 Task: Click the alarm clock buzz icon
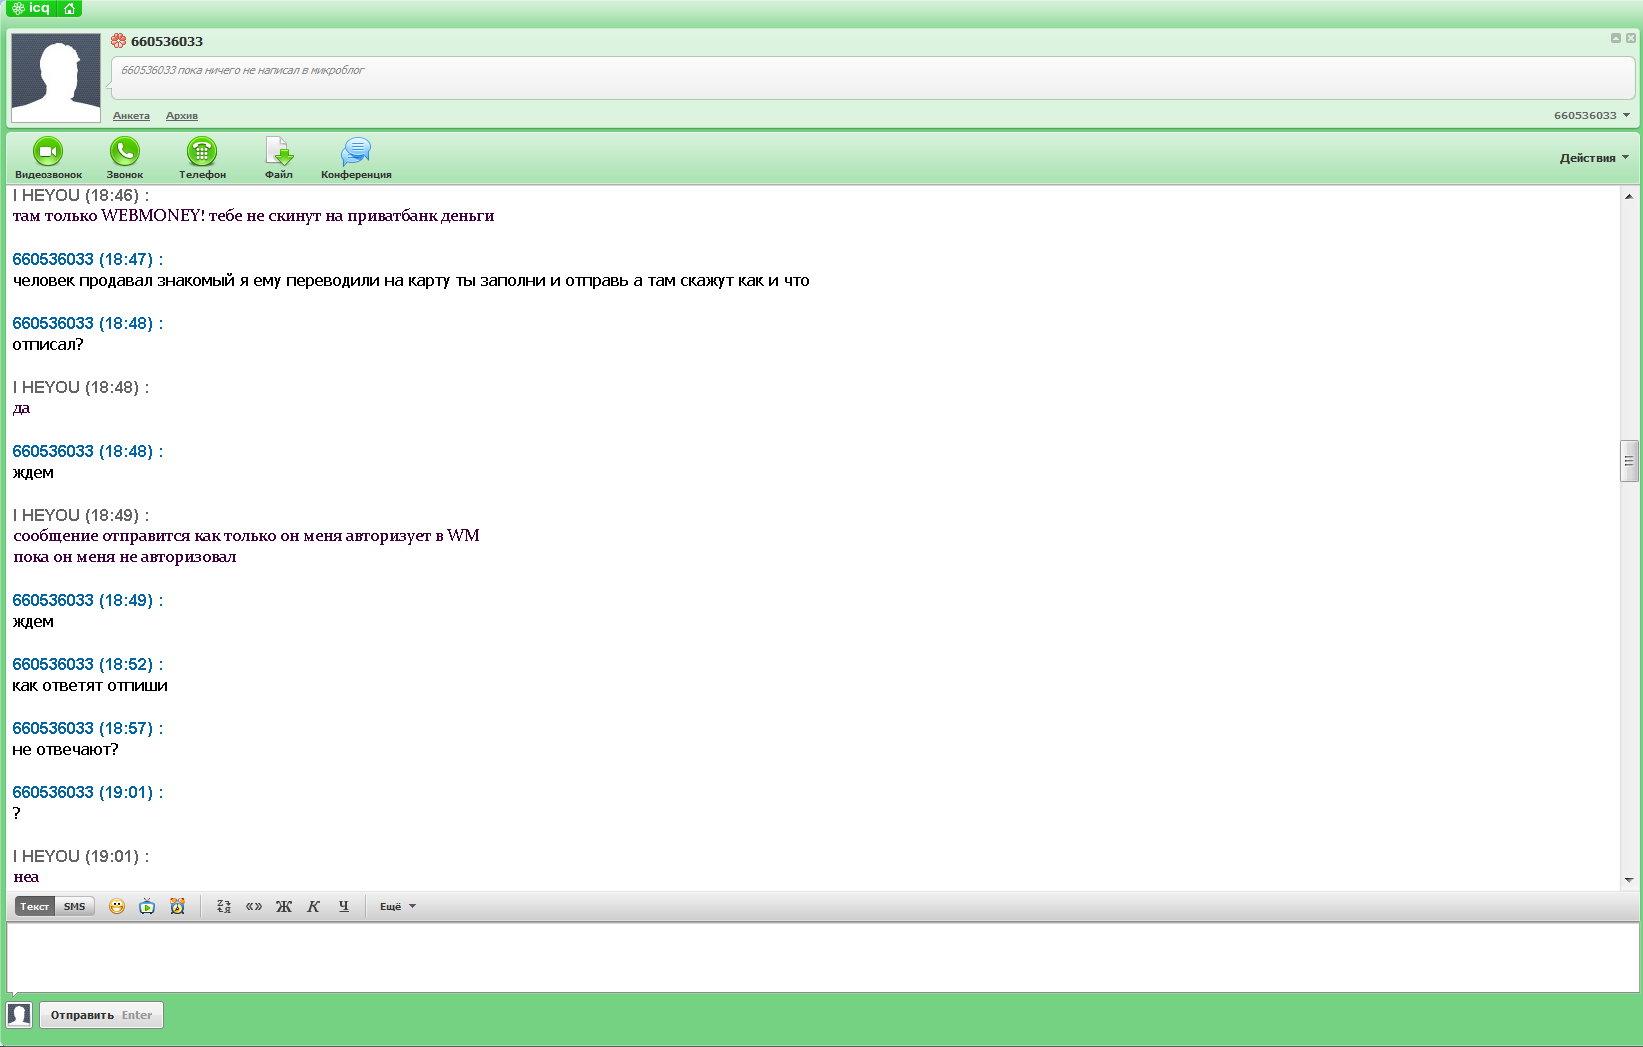point(177,906)
